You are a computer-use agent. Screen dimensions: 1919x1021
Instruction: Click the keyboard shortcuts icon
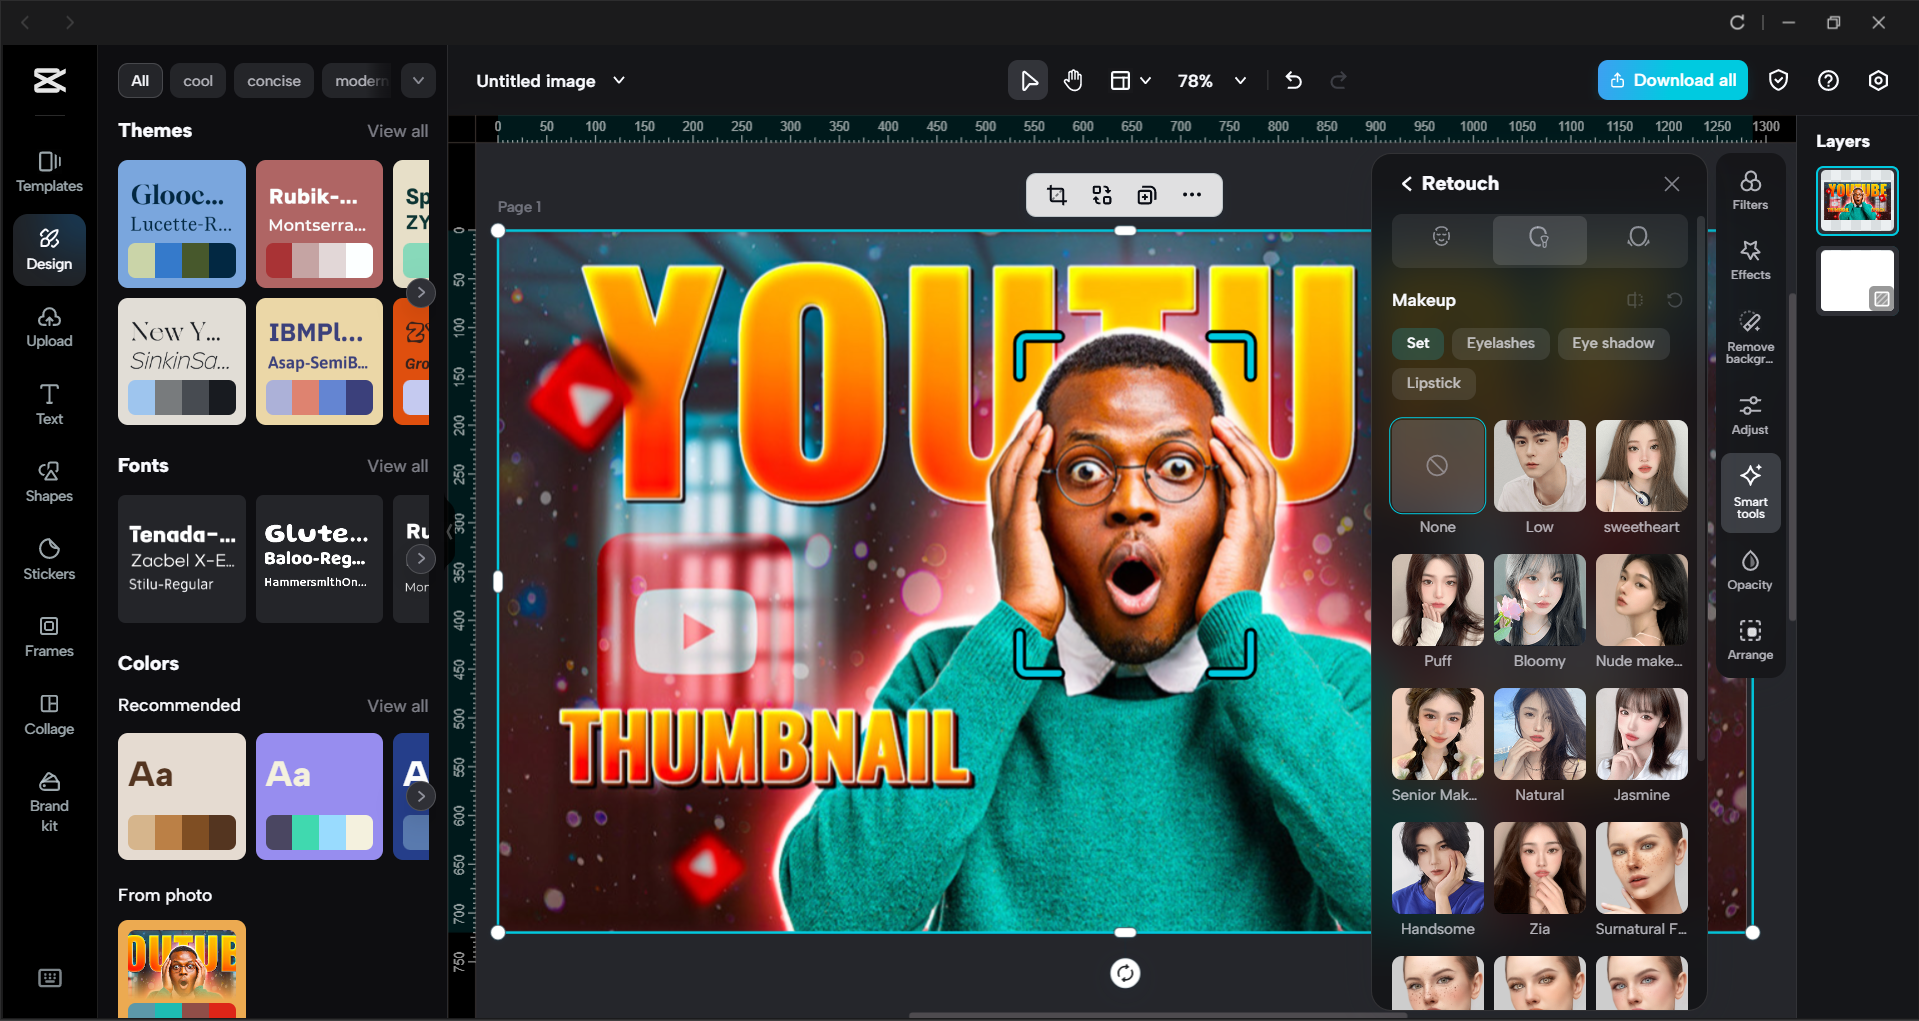pyautogui.click(x=49, y=978)
